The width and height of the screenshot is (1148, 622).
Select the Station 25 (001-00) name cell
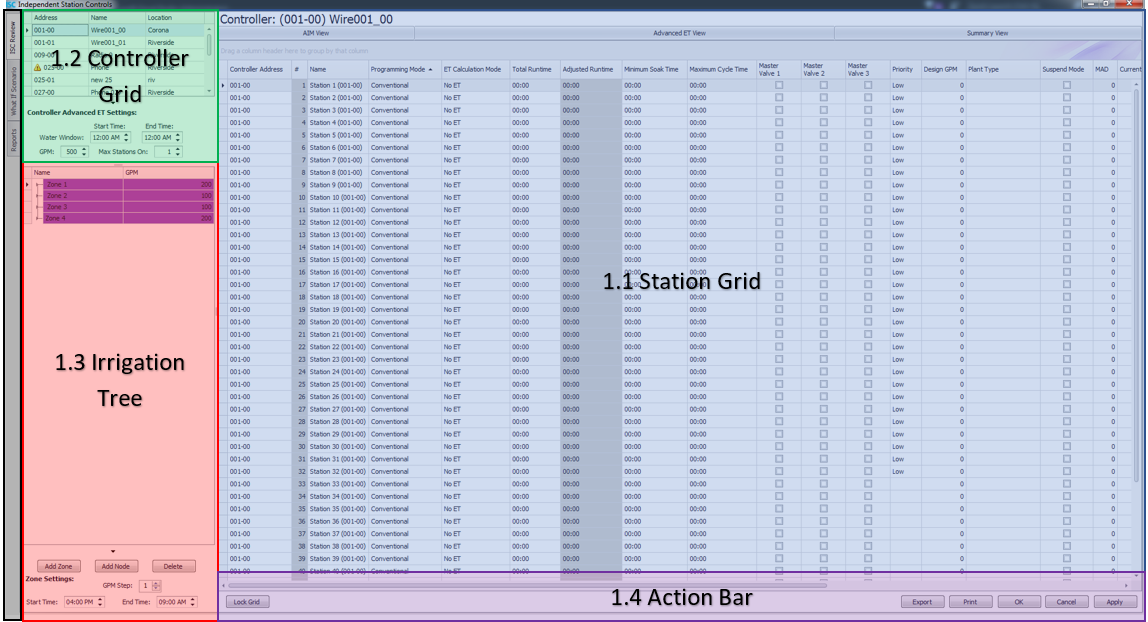(x=336, y=384)
